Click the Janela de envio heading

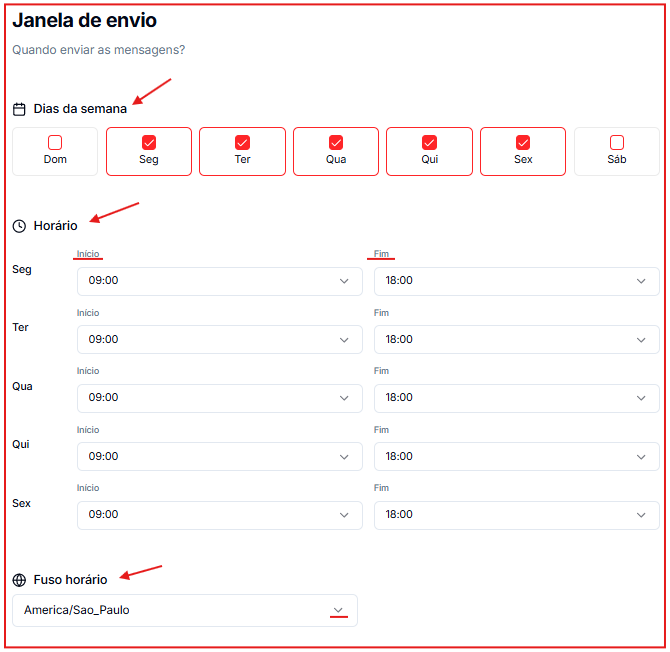point(85,21)
